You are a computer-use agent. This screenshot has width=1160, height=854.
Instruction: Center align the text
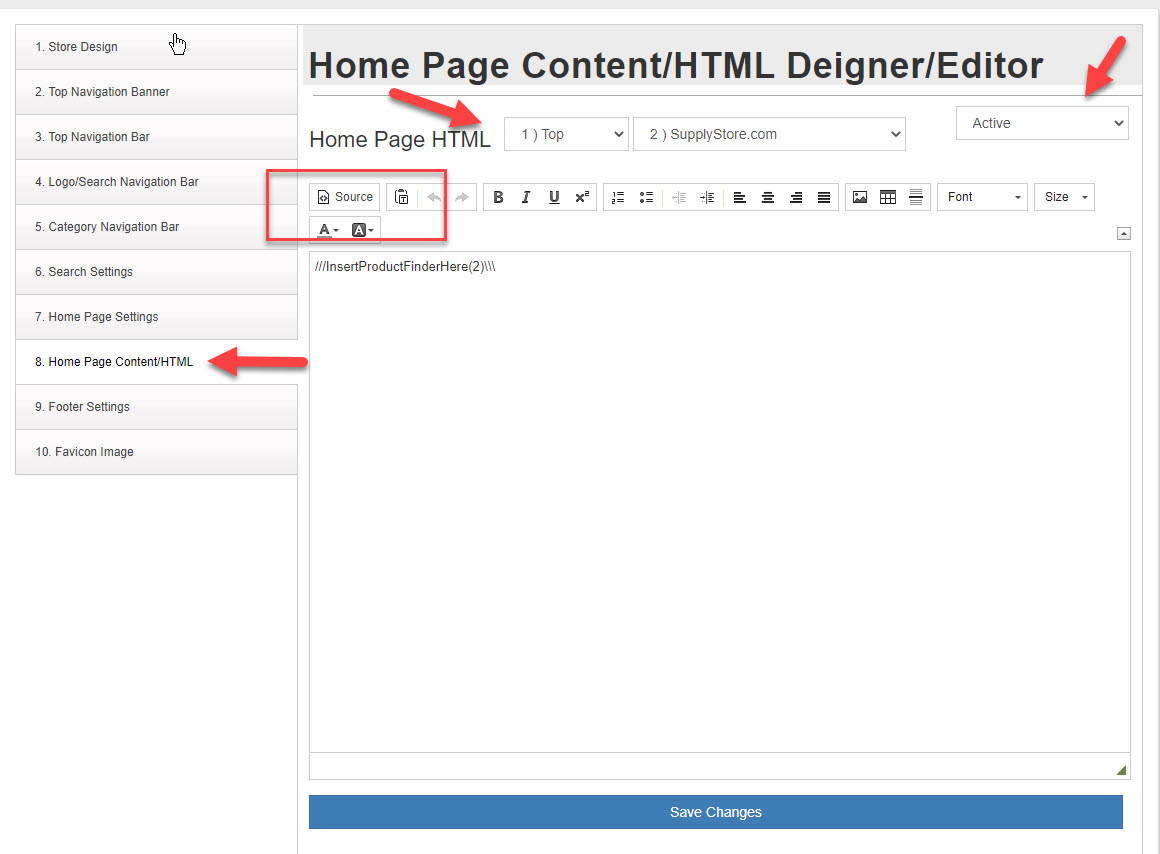click(768, 197)
